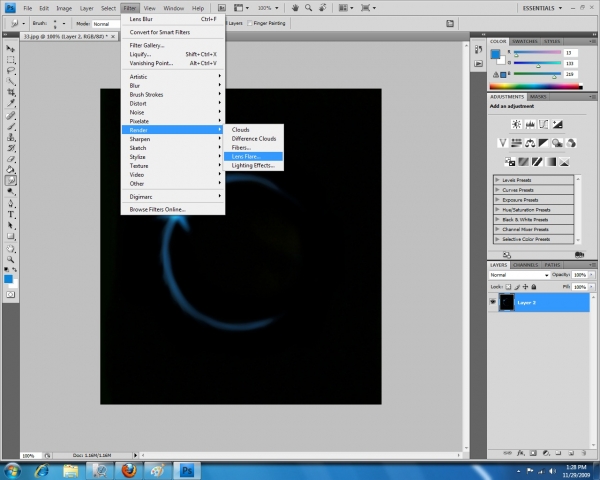The height and width of the screenshot is (480, 600).
Task: Select the Layer 2 thumbnail
Action: pos(507,302)
